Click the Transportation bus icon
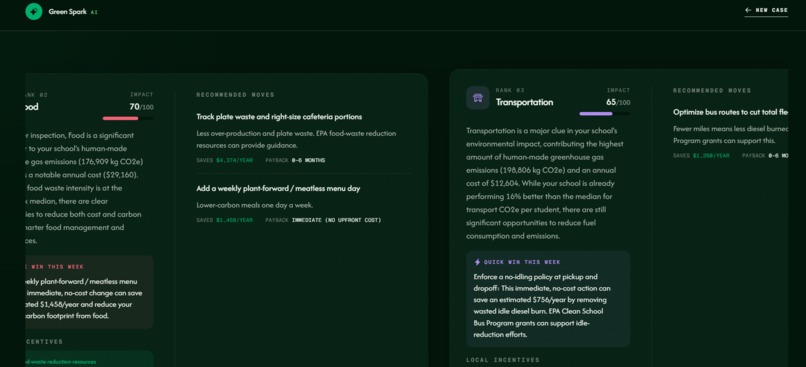The image size is (806, 367). (478, 98)
